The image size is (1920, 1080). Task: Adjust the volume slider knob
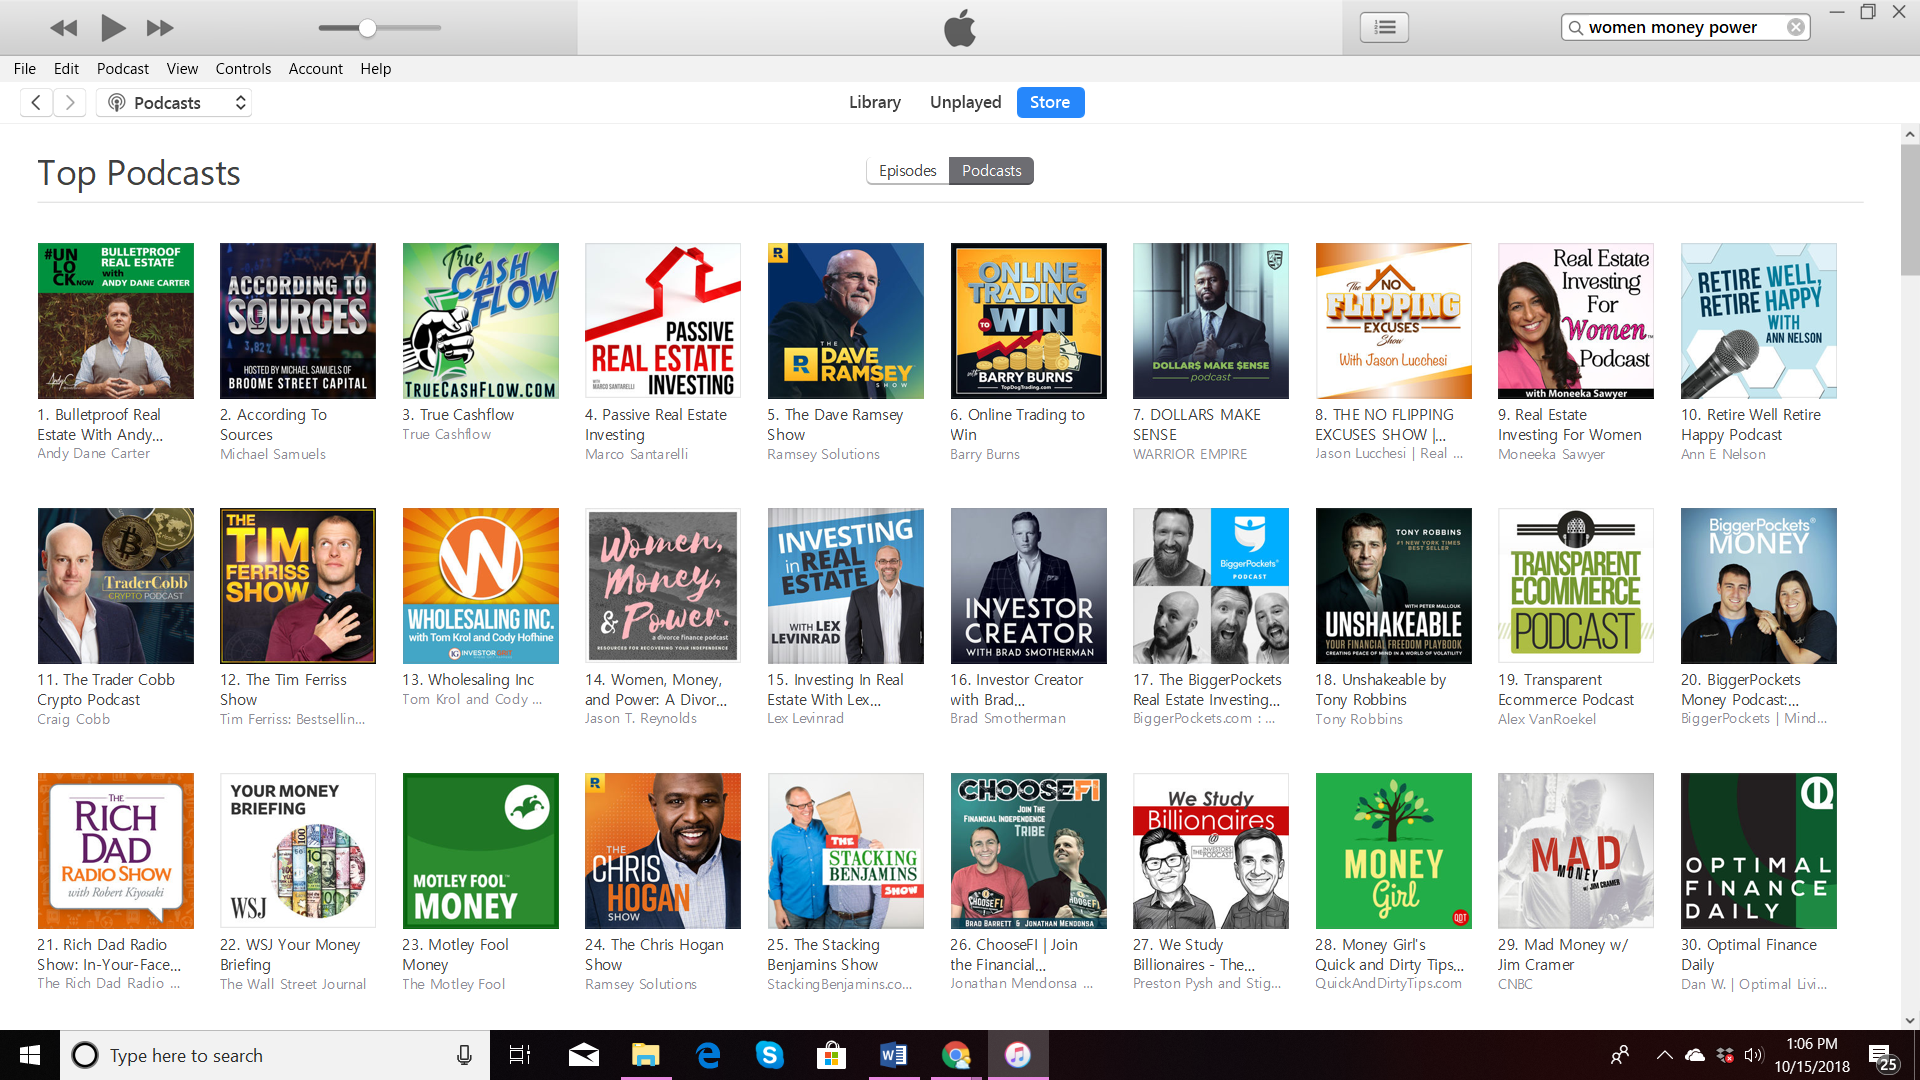click(368, 28)
